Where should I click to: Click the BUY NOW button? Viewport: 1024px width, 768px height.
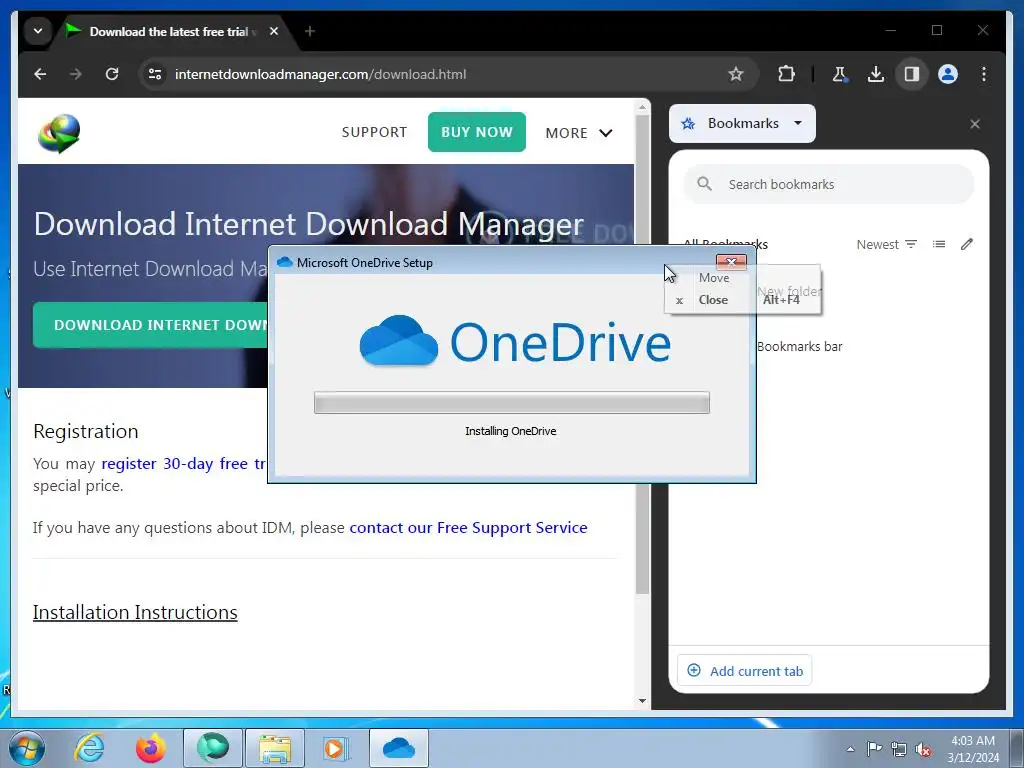click(x=477, y=132)
